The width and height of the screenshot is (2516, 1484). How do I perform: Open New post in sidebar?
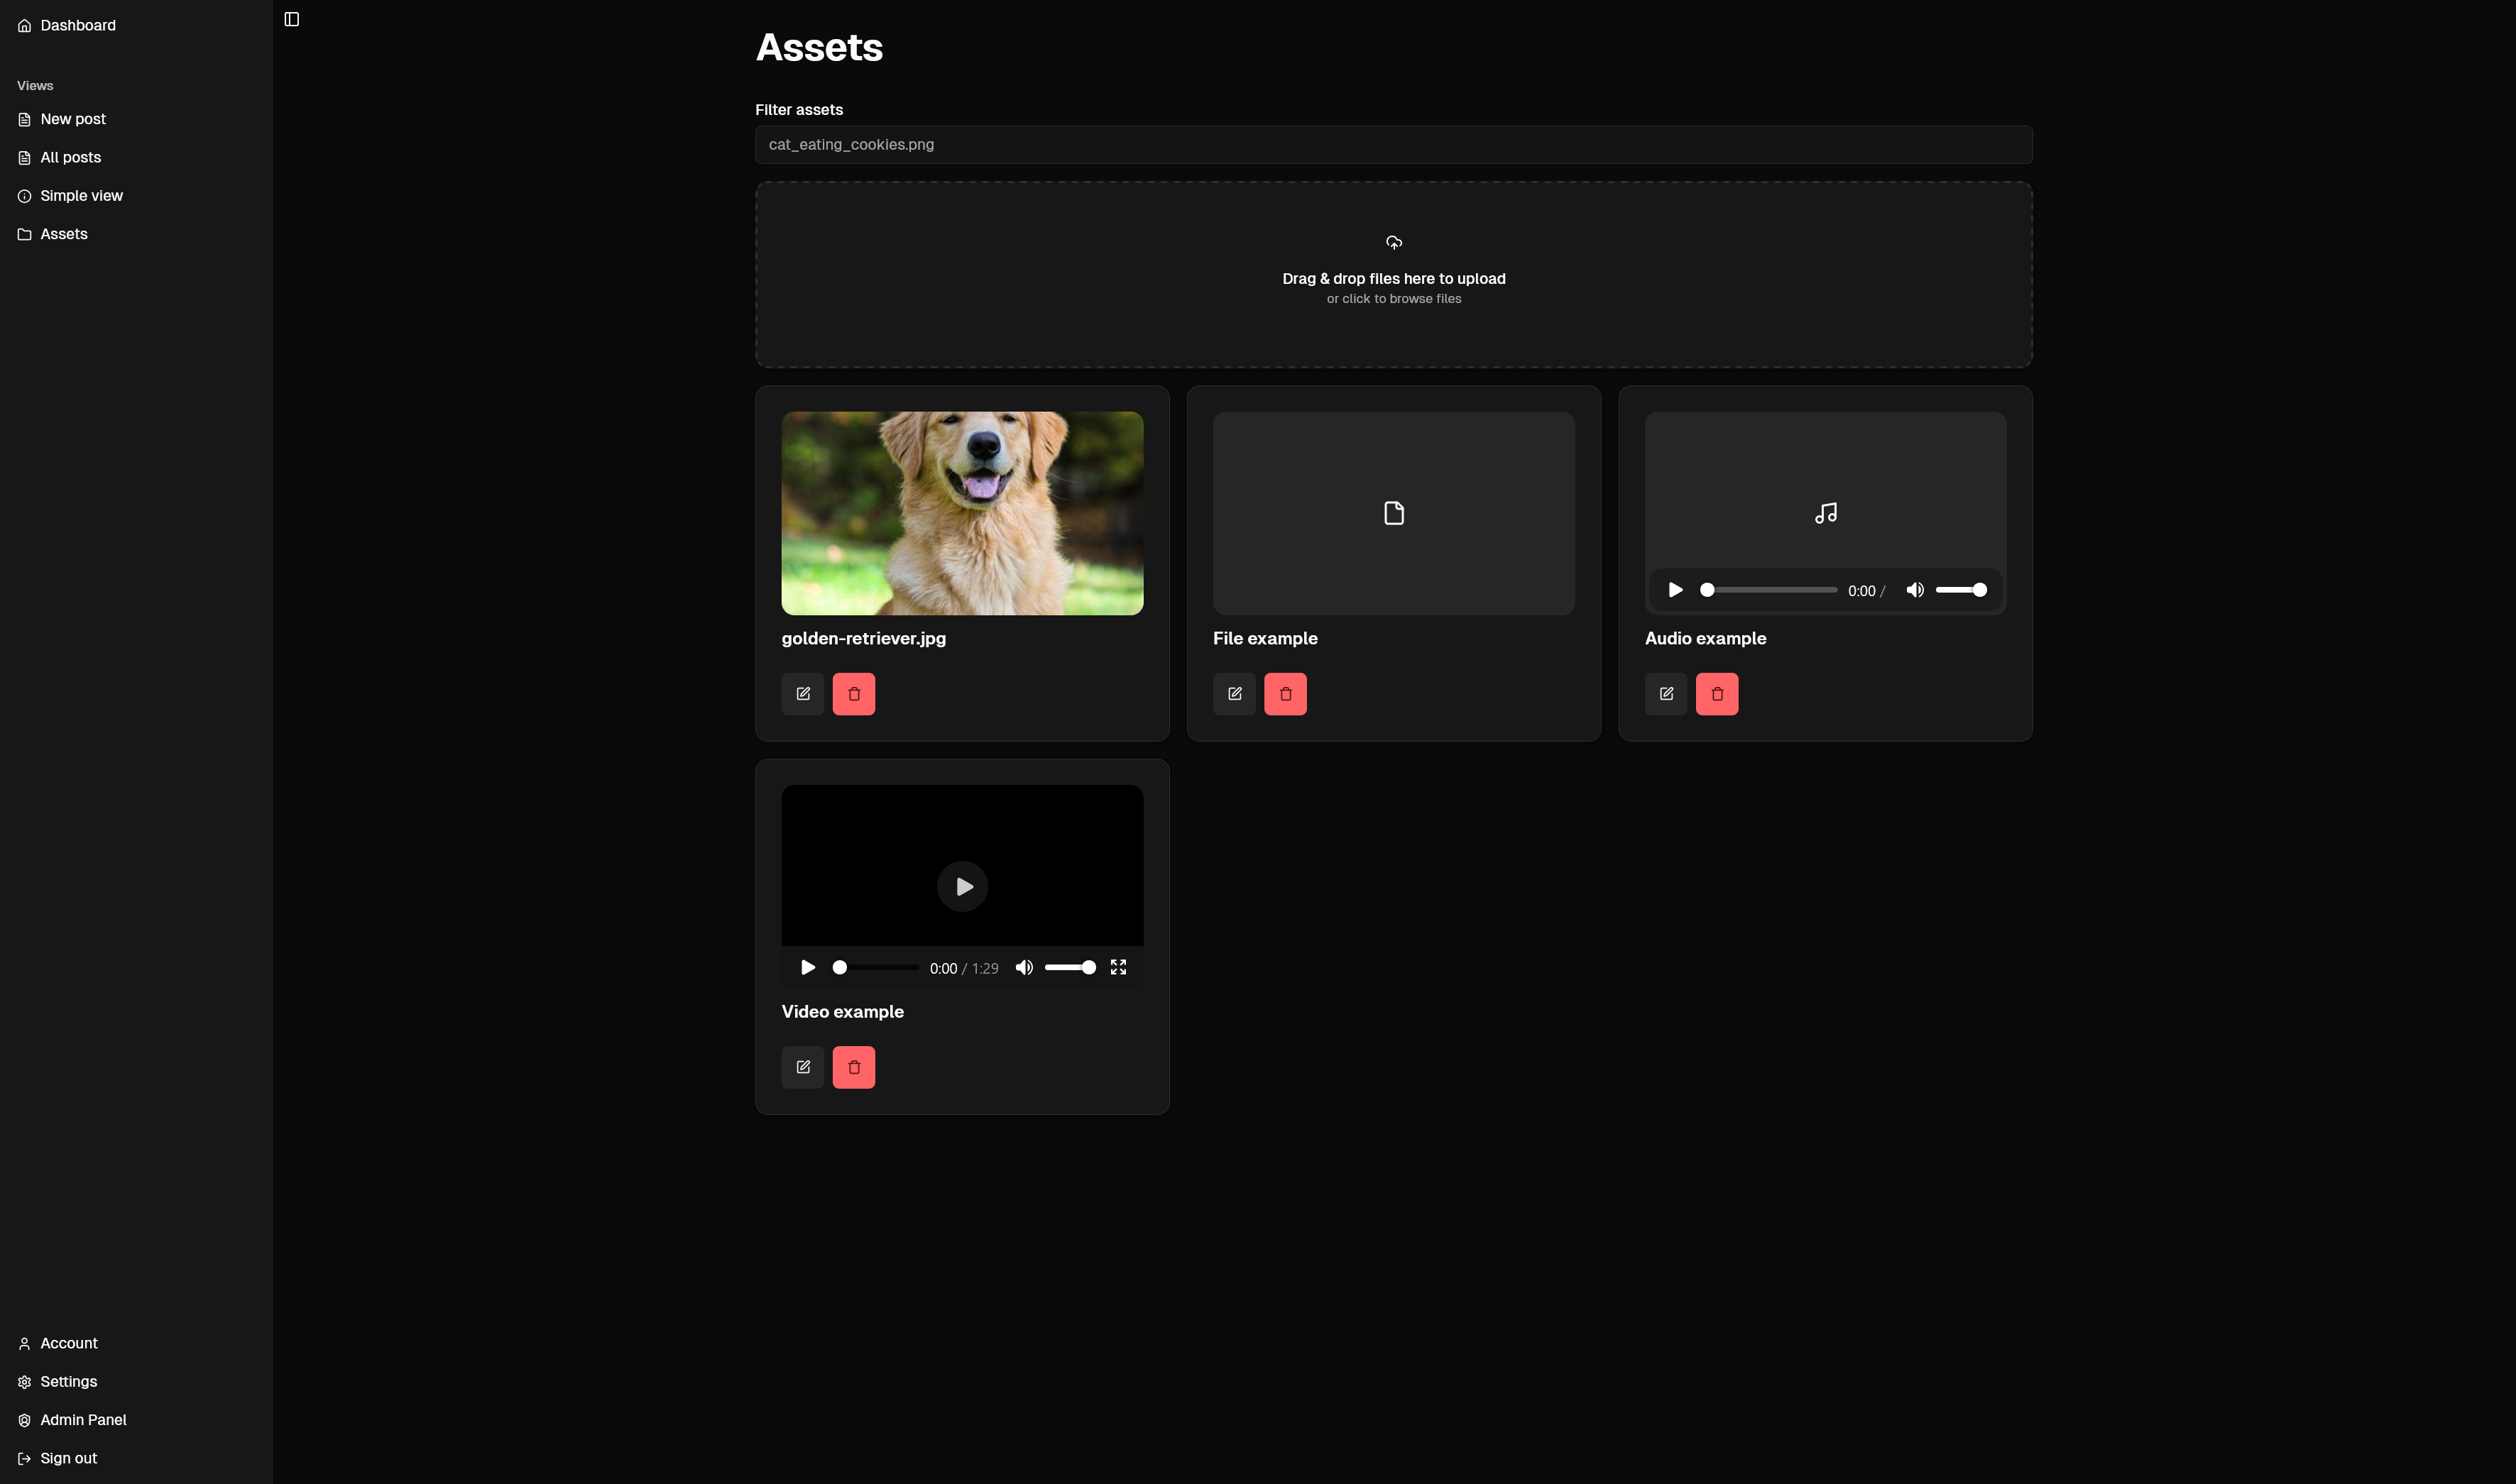pos(72,119)
